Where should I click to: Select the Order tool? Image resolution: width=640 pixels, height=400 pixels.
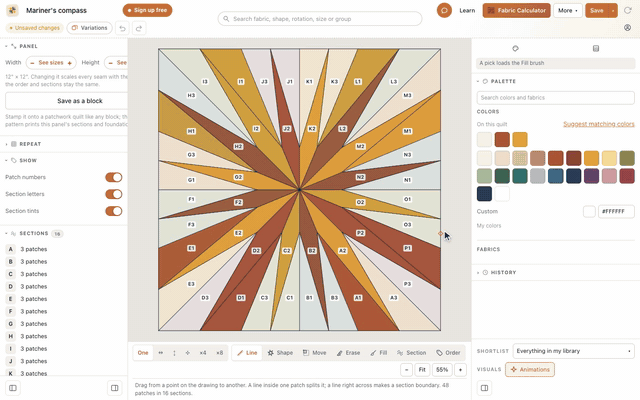(x=448, y=353)
